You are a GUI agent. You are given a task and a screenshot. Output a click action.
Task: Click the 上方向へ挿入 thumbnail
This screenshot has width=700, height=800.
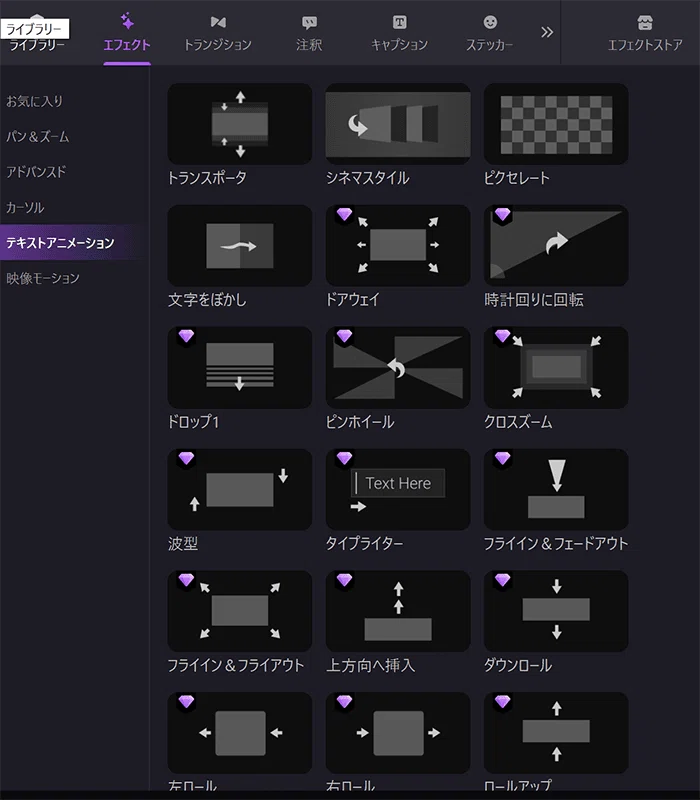[x=398, y=611]
